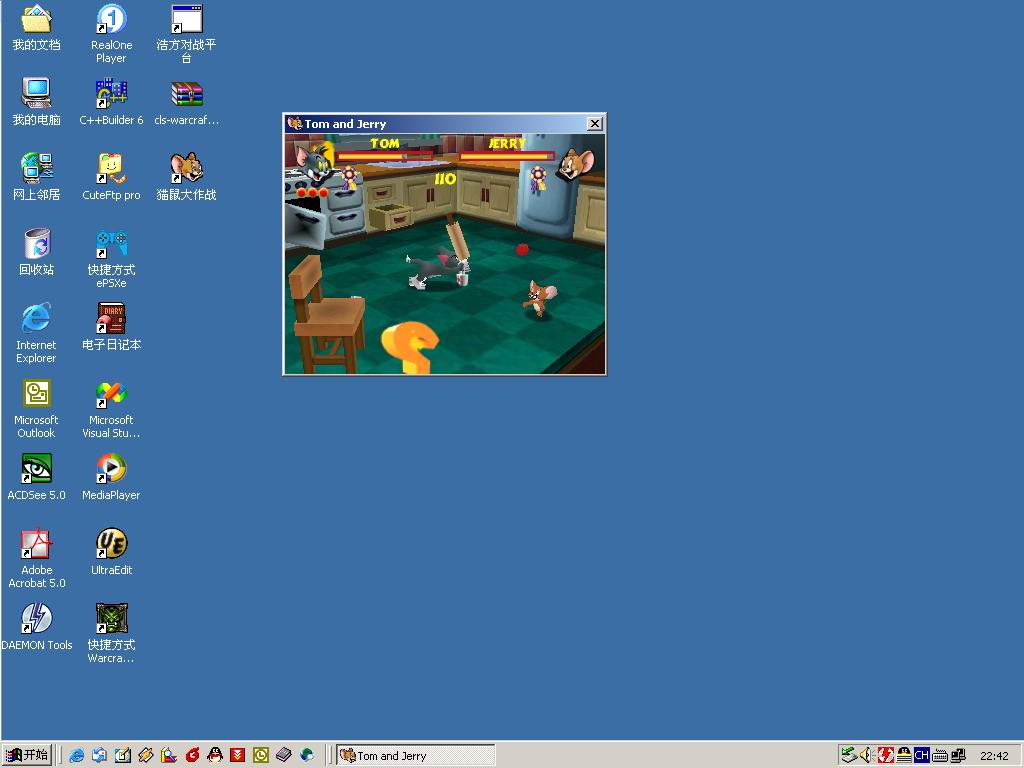Click the red-and-white tray icon beside the speaker
The image size is (1024, 768).
pyautogui.click(x=886, y=755)
